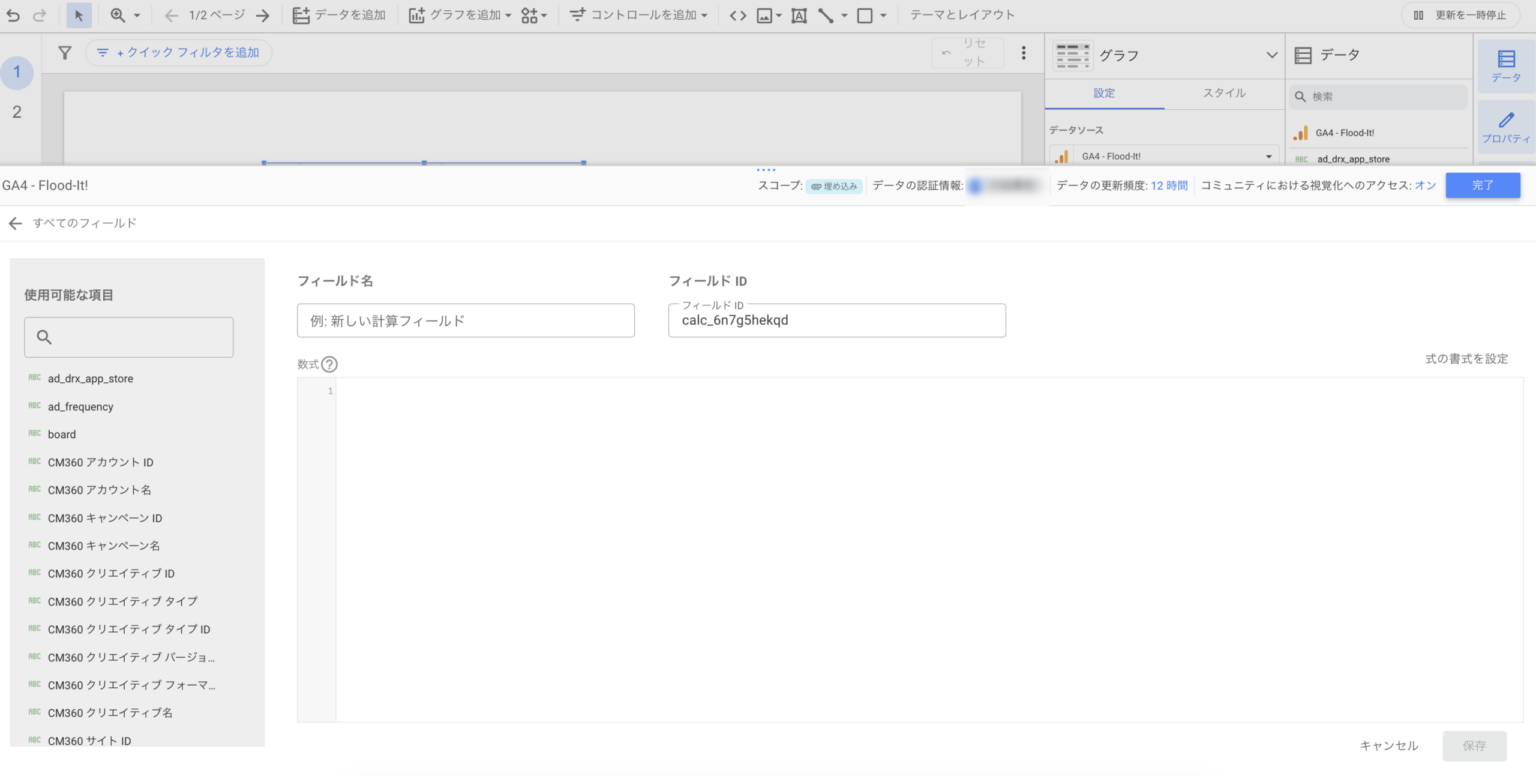
Task: Click the back arrow beside すべてのフィールド
Action: pyautogui.click(x=15, y=223)
